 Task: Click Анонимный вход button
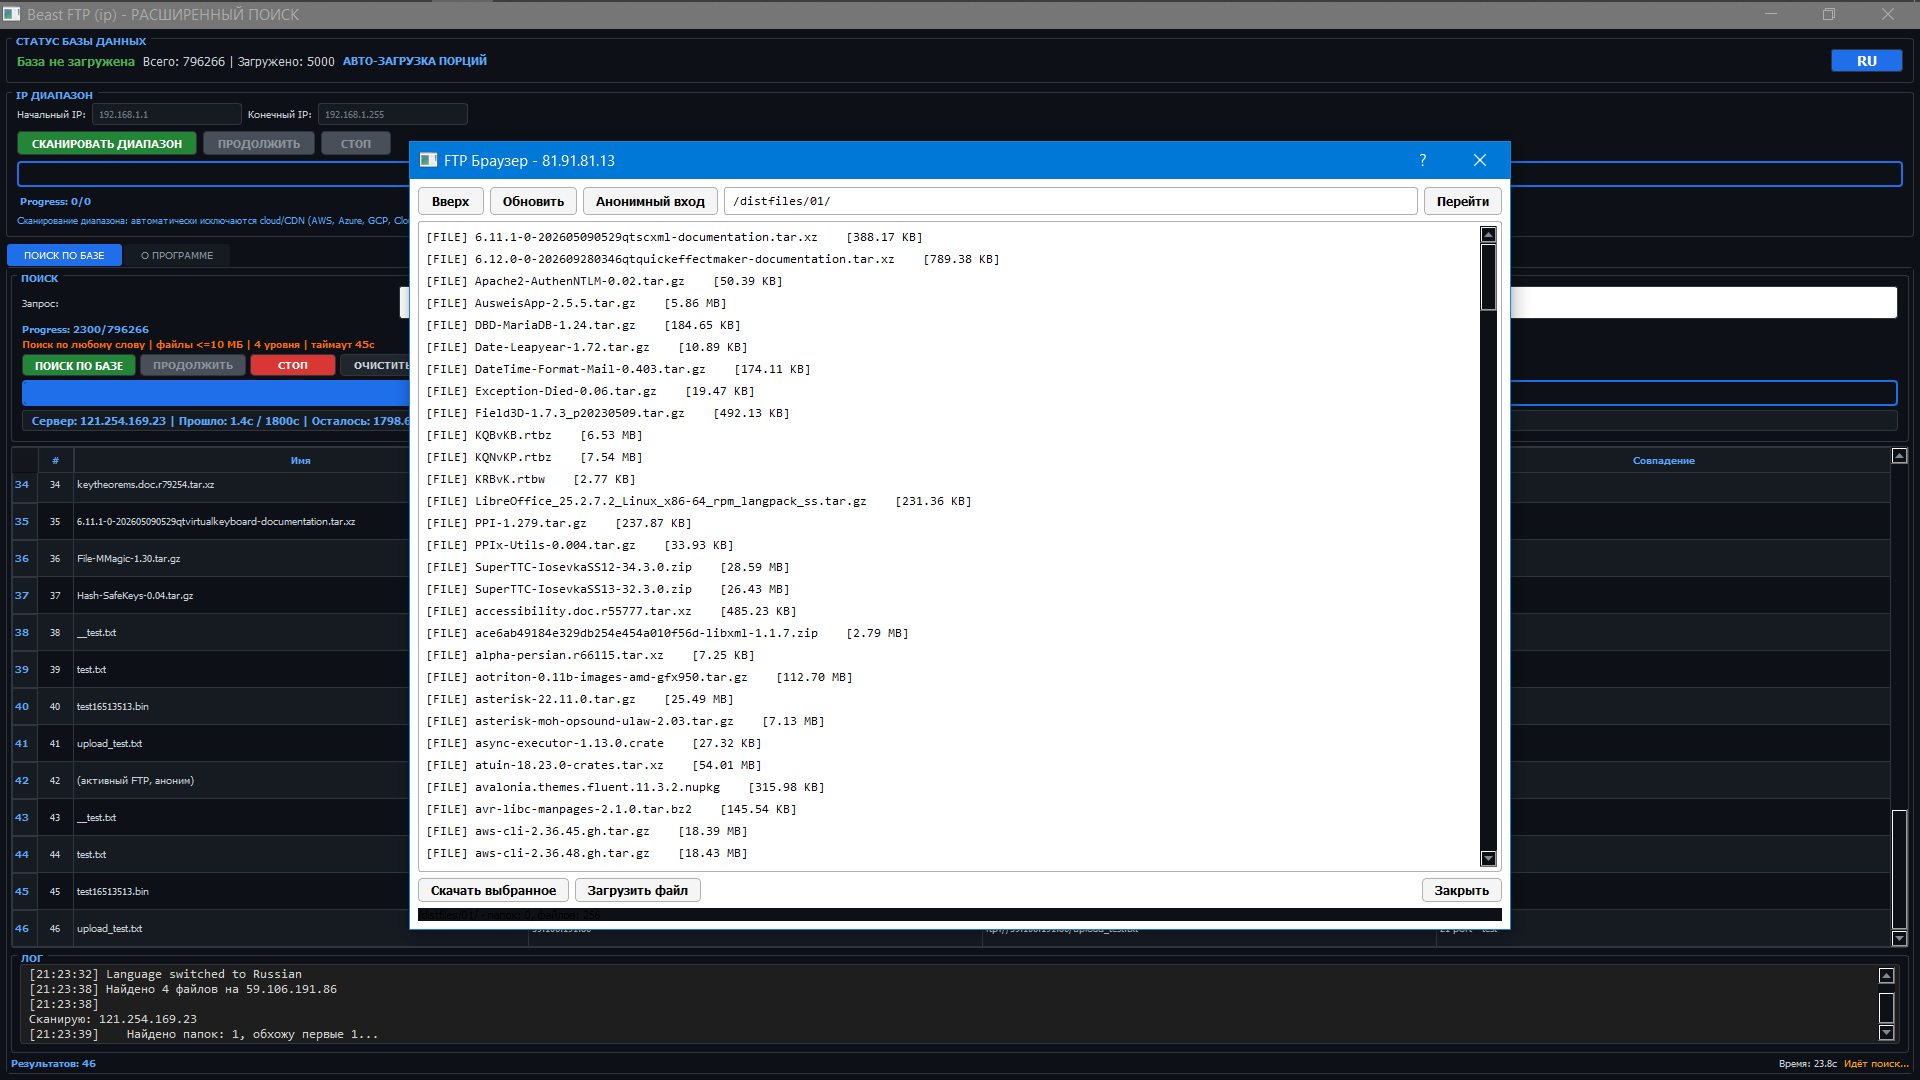pyautogui.click(x=650, y=201)
